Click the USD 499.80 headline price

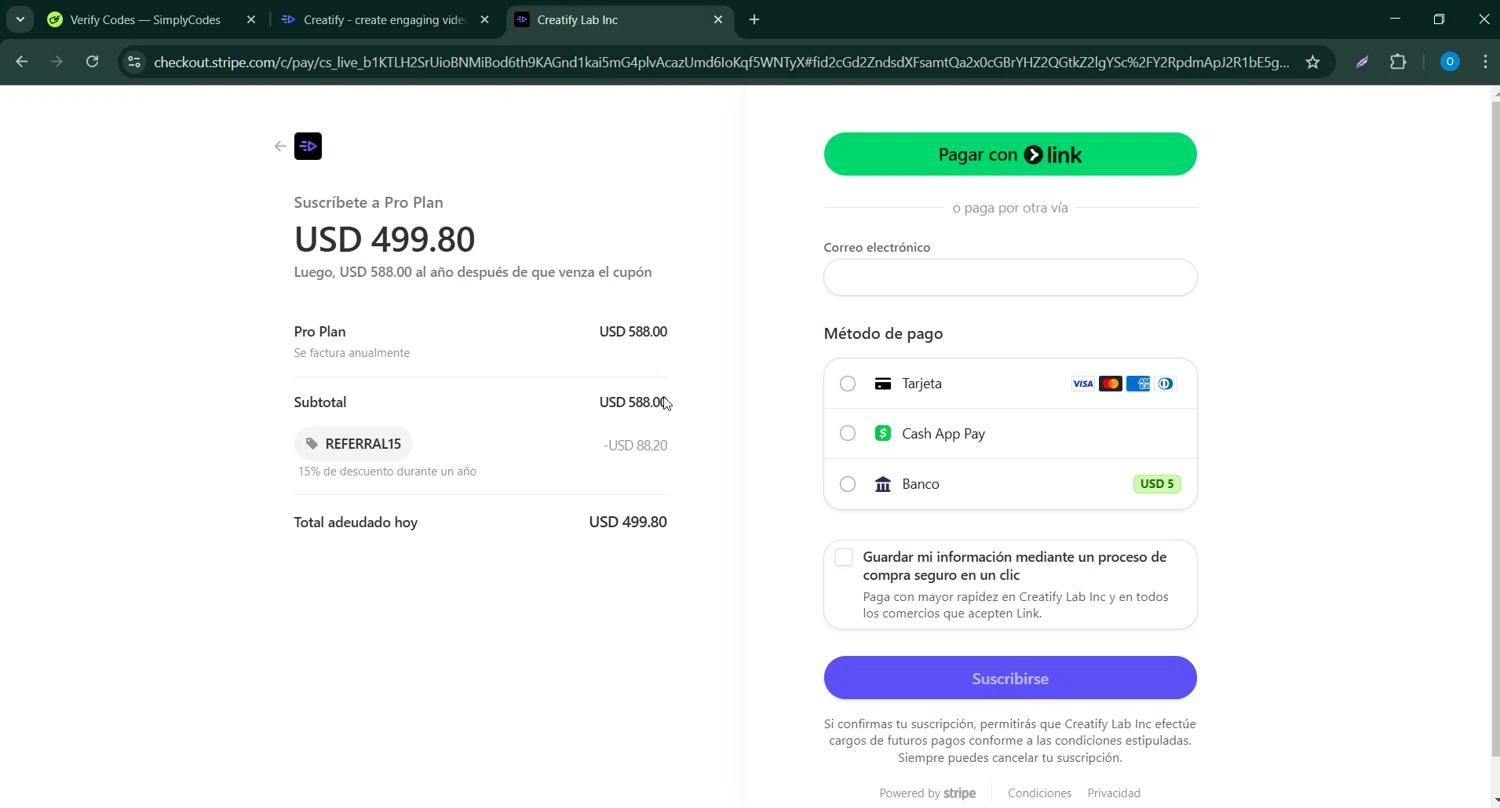(x=384, y=239)
